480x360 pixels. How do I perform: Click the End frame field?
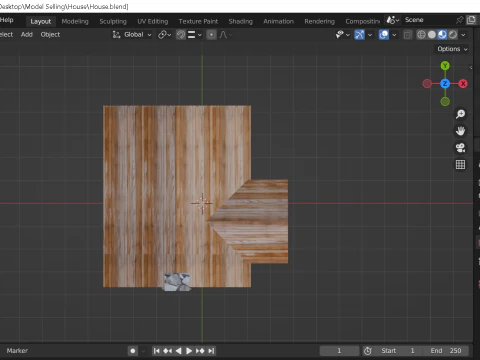pos(445,351)
